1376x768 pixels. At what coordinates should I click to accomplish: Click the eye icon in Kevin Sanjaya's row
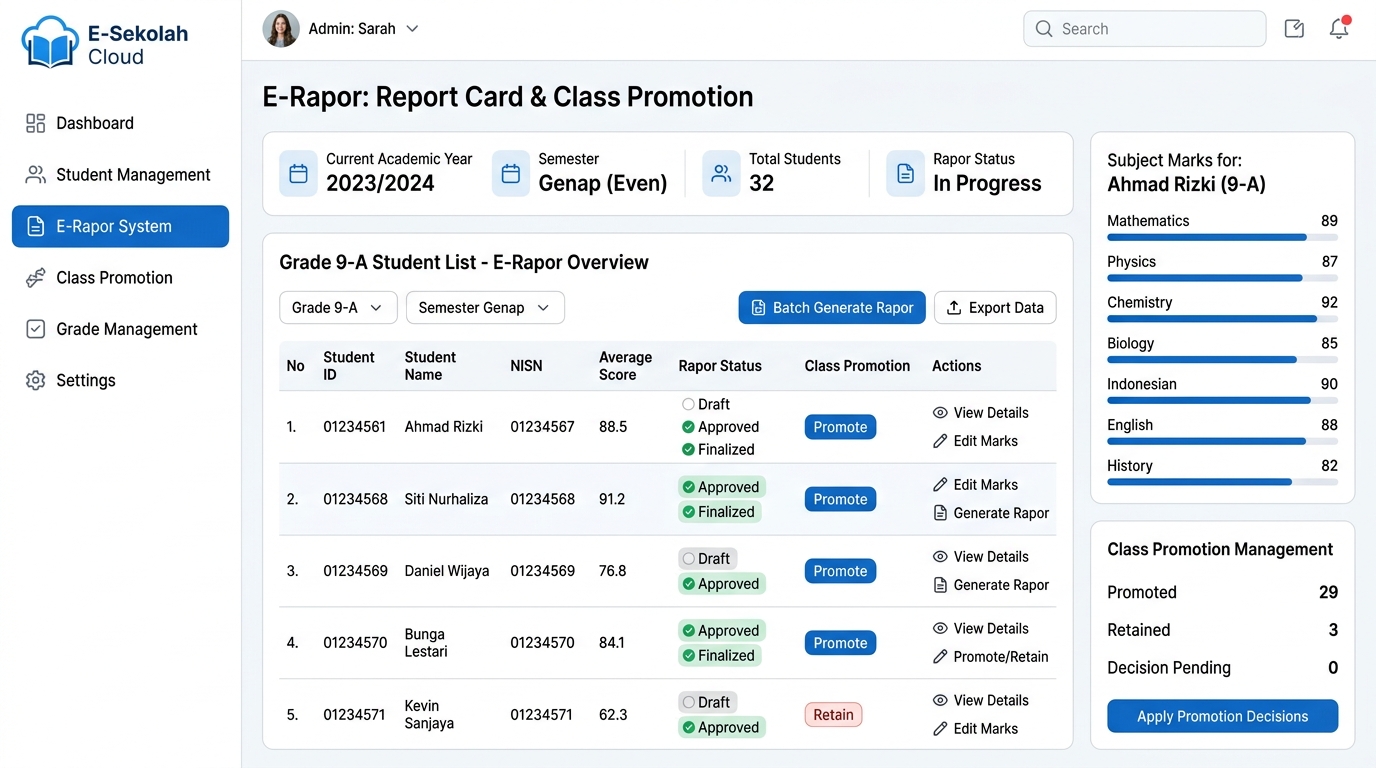coord(940,701)
